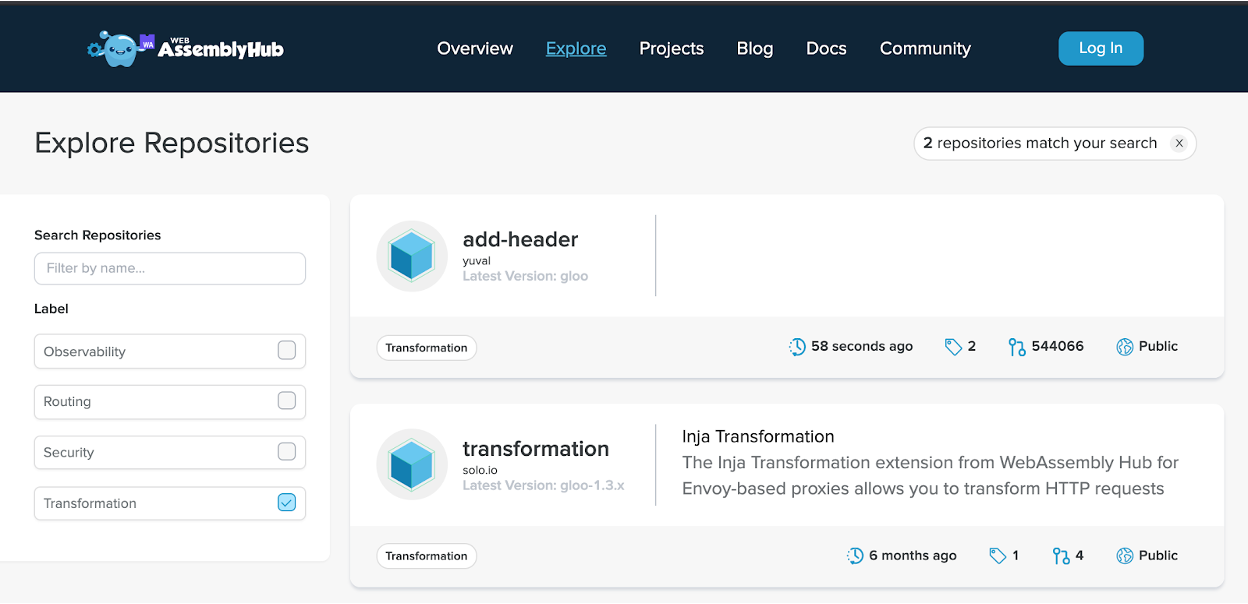Click the Log In button

[x=1101, y=48]
